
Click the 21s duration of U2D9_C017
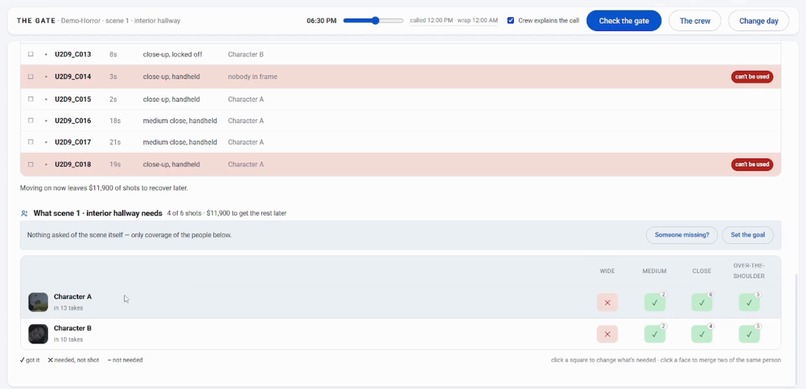(x=115, y=142)
